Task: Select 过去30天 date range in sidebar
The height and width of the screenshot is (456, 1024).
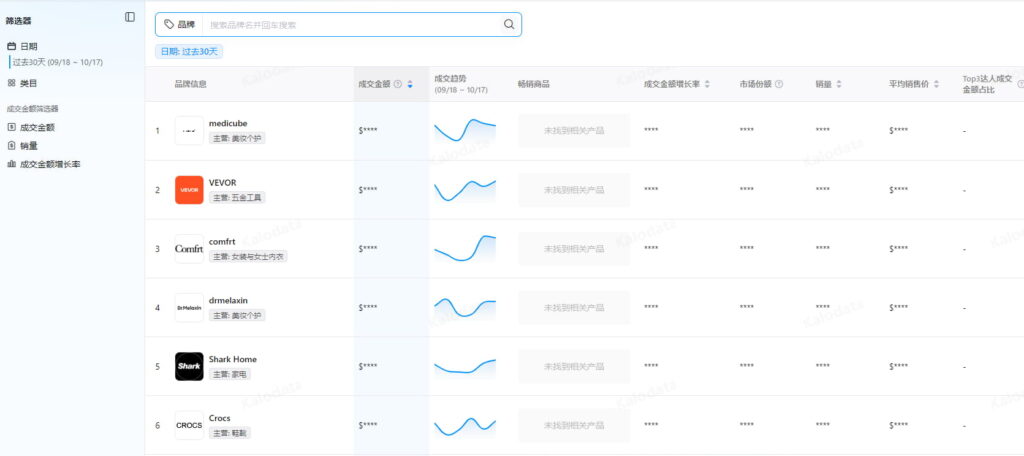Action: (57, 63)
